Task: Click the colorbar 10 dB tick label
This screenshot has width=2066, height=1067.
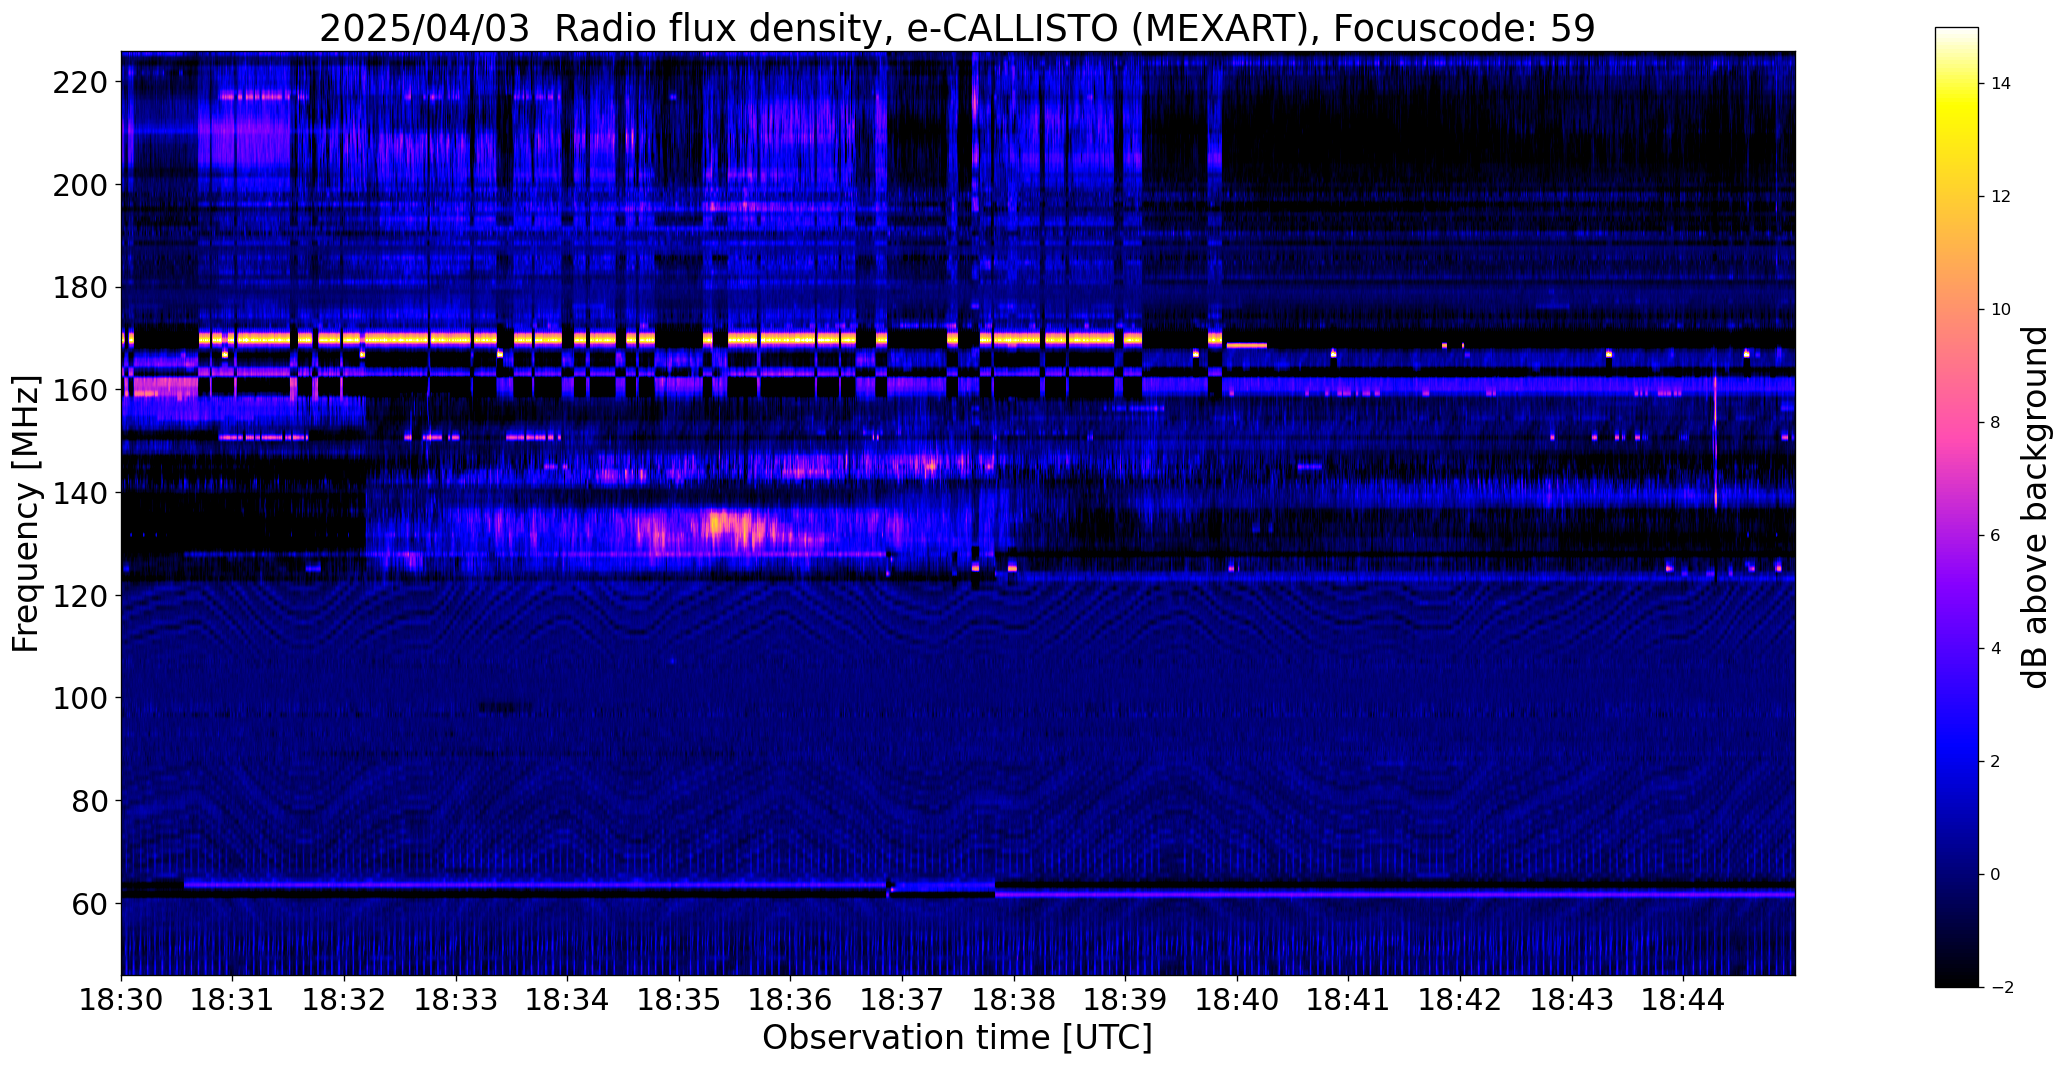Action: [x=2000, y=310]
